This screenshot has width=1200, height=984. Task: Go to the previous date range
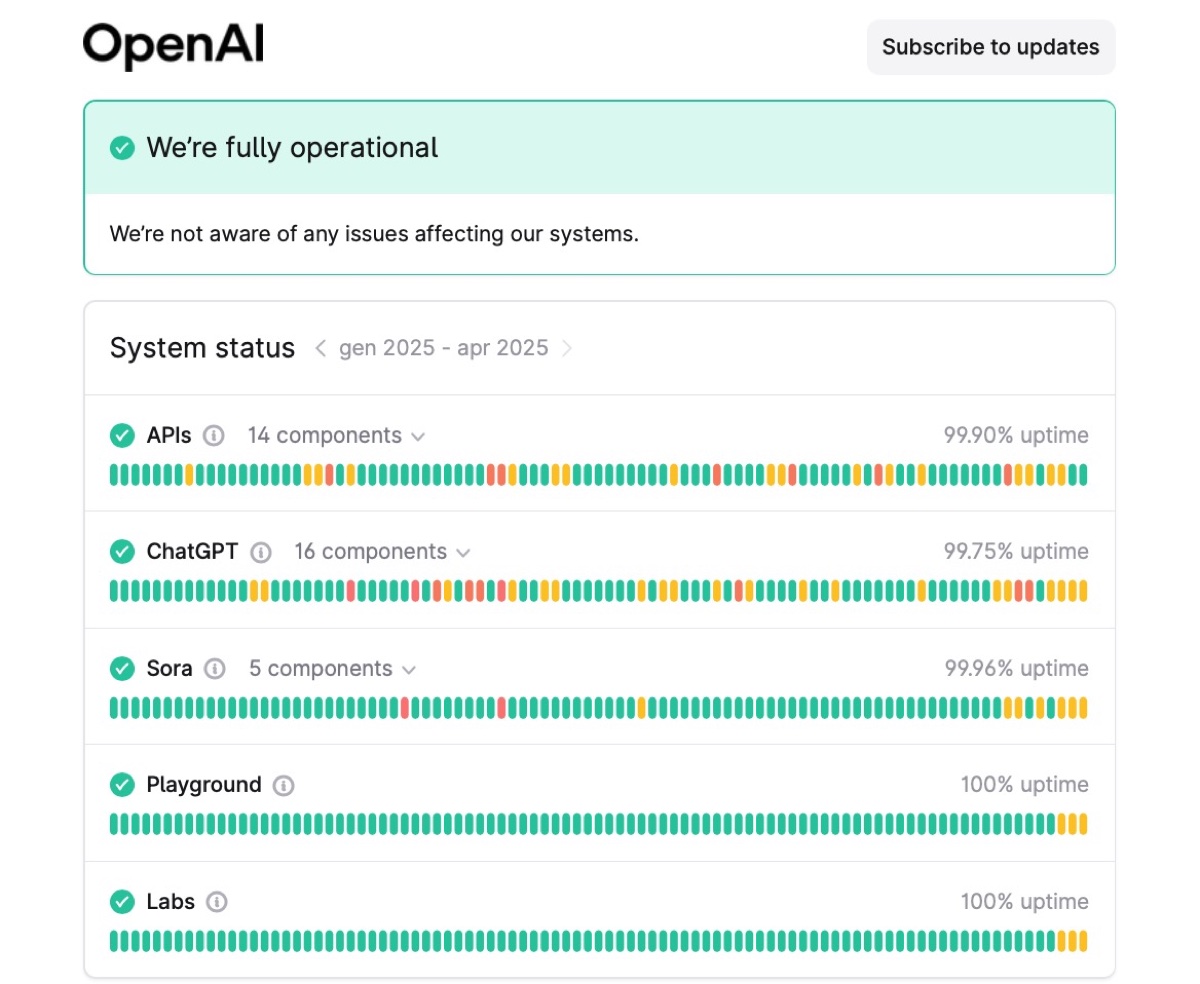click(x=320, y=348)
